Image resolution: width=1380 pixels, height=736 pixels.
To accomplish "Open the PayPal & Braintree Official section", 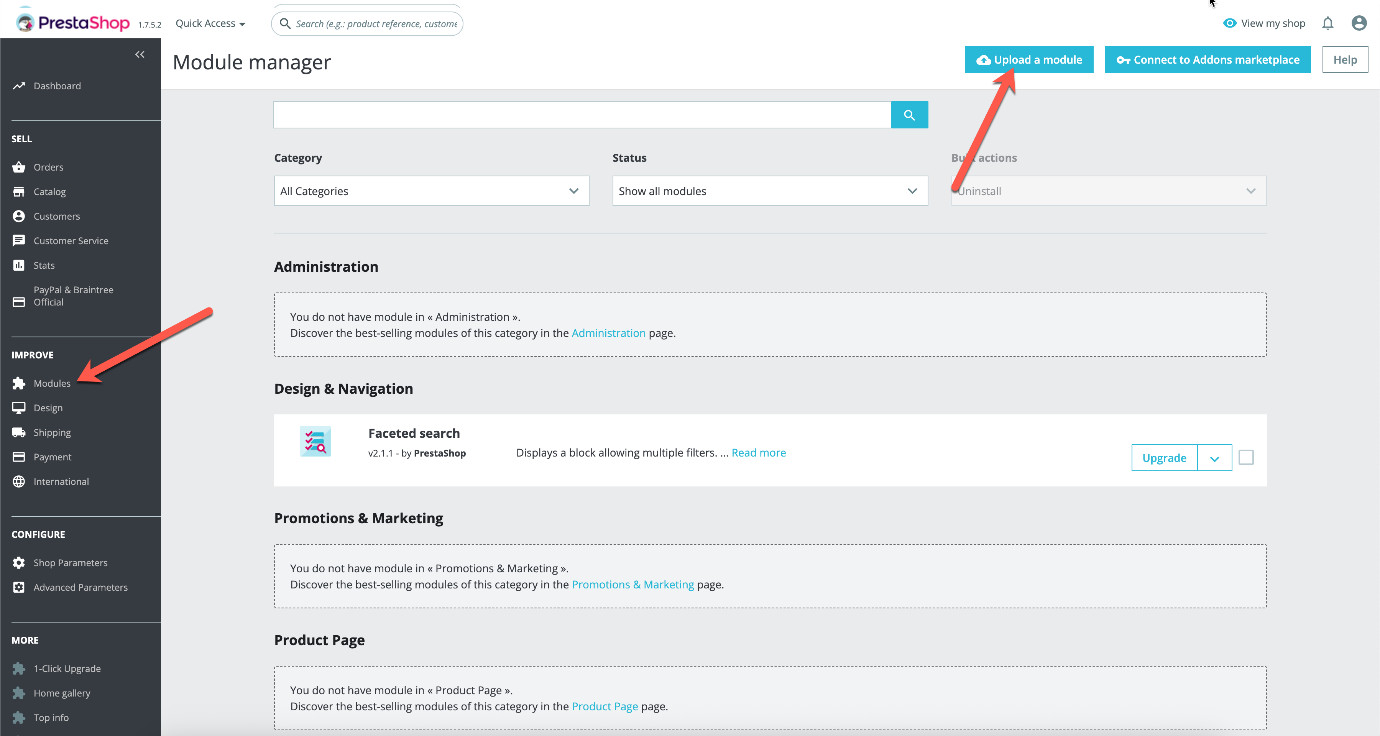I will tap(18, 295).
